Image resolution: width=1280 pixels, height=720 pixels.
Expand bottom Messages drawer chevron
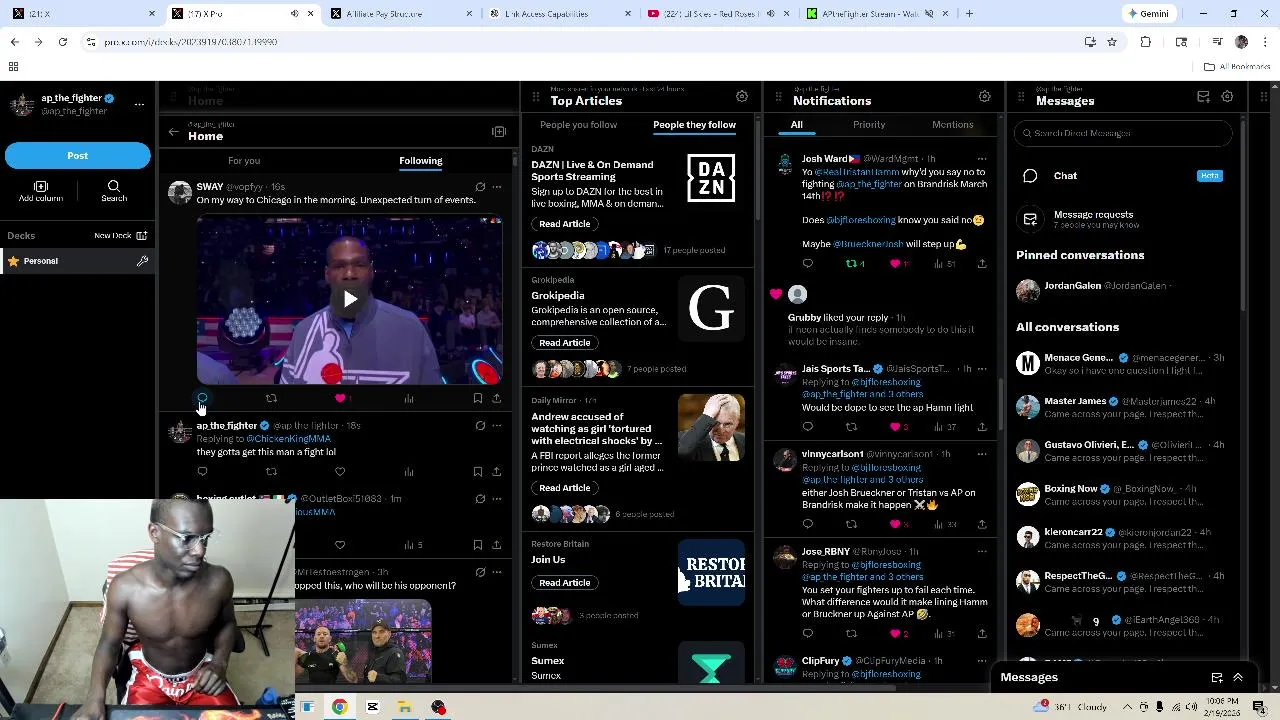(x=1238, y=678)
